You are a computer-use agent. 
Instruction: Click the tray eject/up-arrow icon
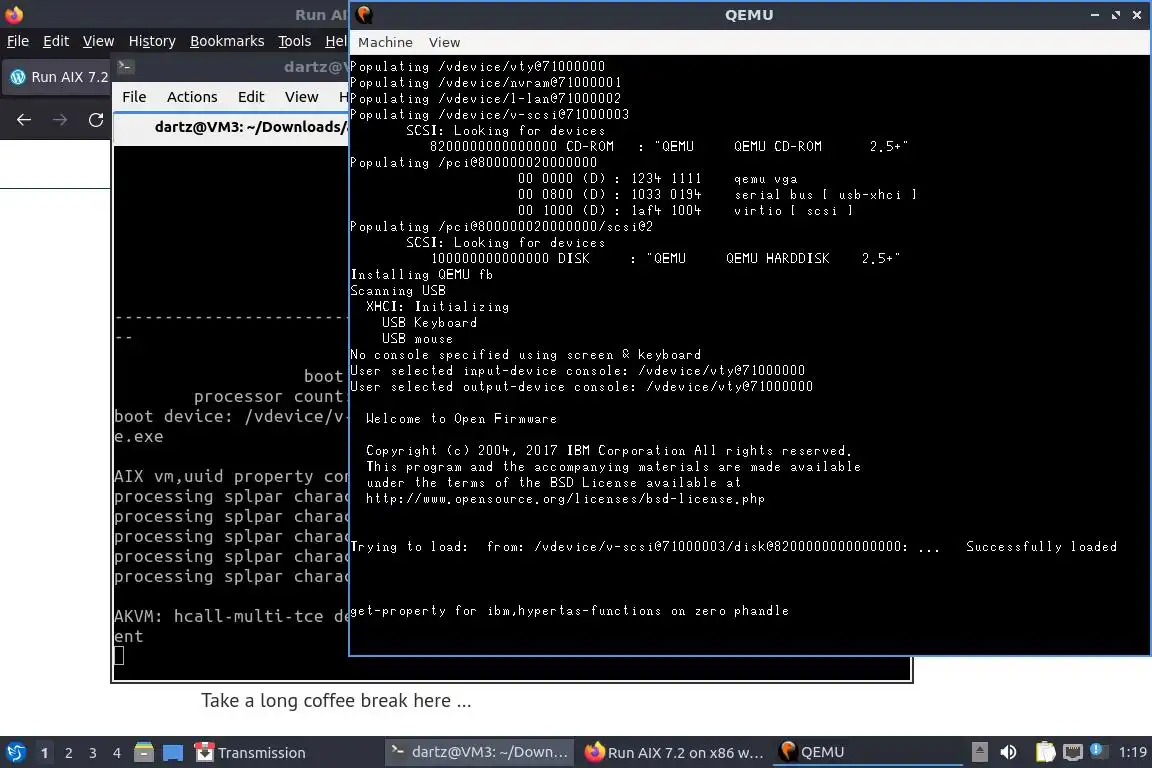(980, 752)
